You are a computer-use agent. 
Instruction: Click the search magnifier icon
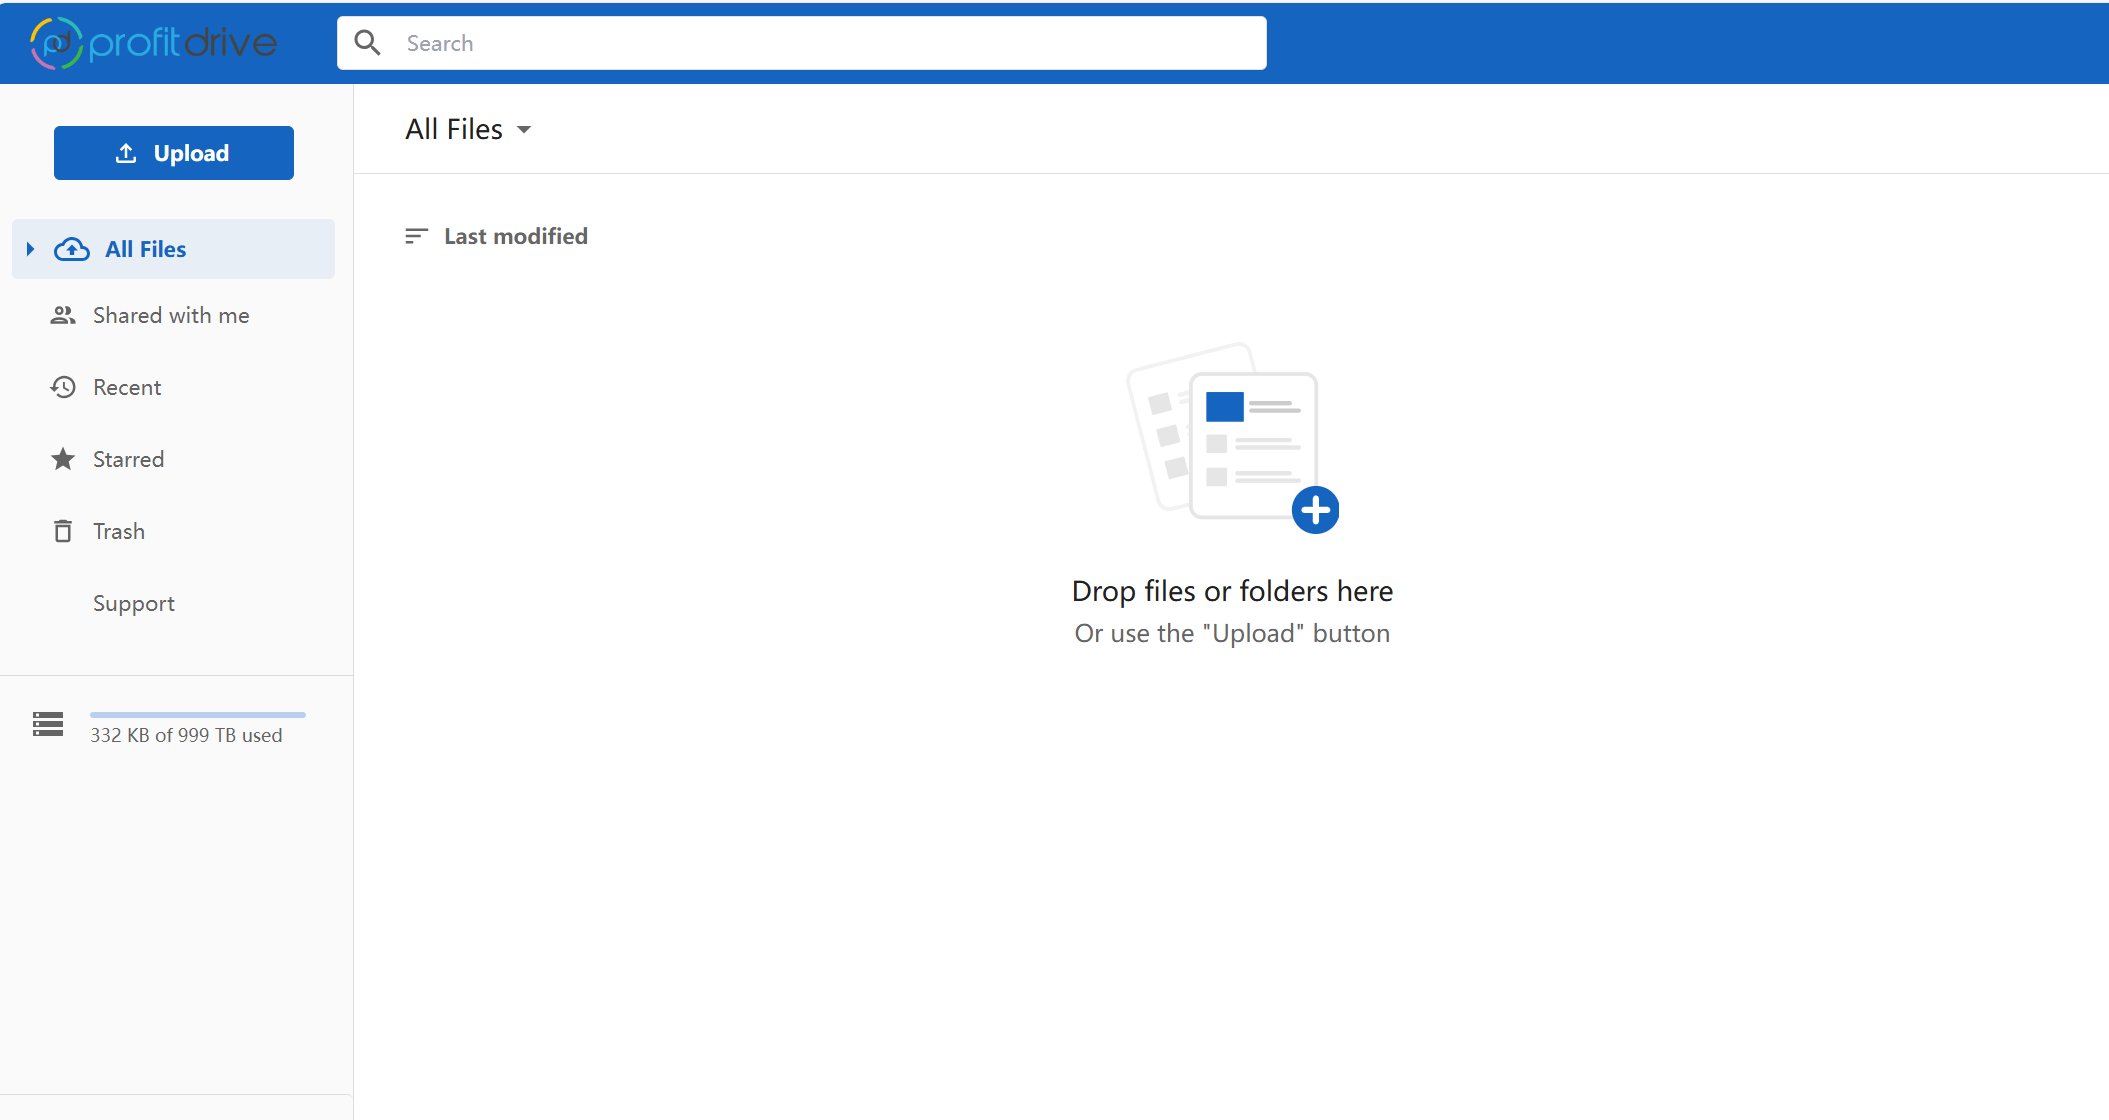(x=368, y=43)
